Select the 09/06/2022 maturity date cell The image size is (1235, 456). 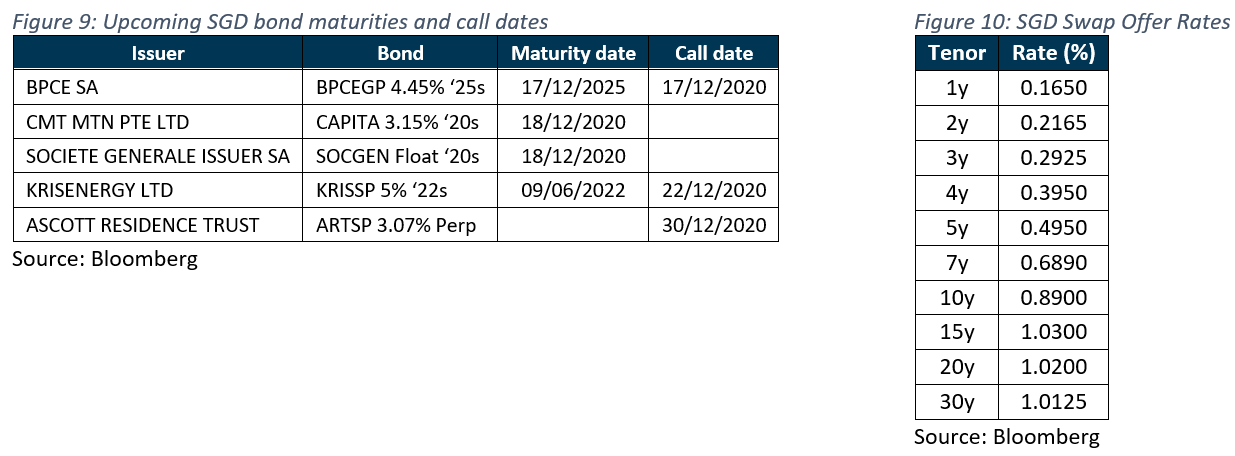[574, 190]
